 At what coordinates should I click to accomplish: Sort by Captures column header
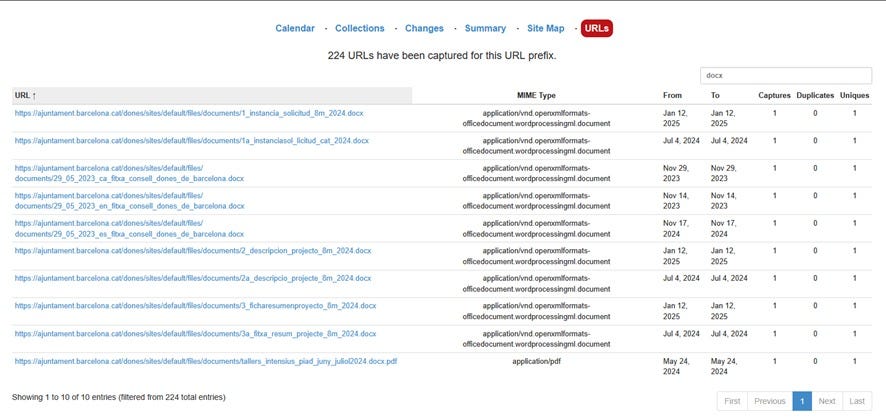point(774,96)
